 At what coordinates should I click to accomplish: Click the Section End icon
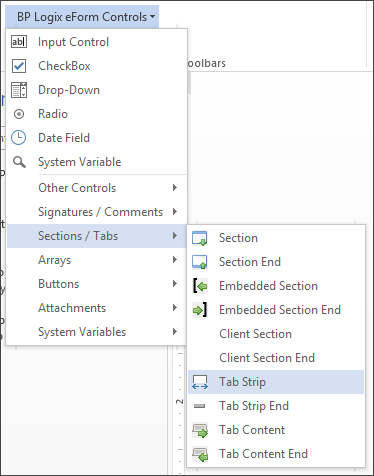[200, 262]
